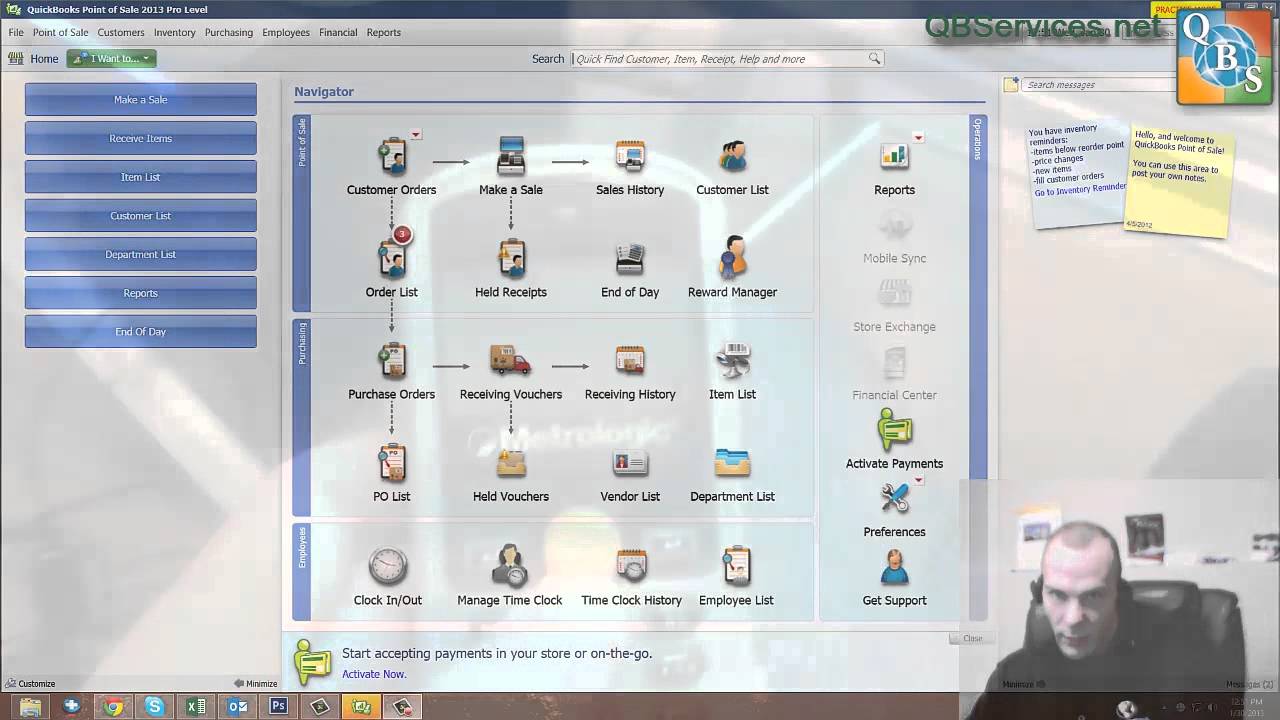
Task: Click the Receive Items sidebar button
Action: (x=141, y=138)
